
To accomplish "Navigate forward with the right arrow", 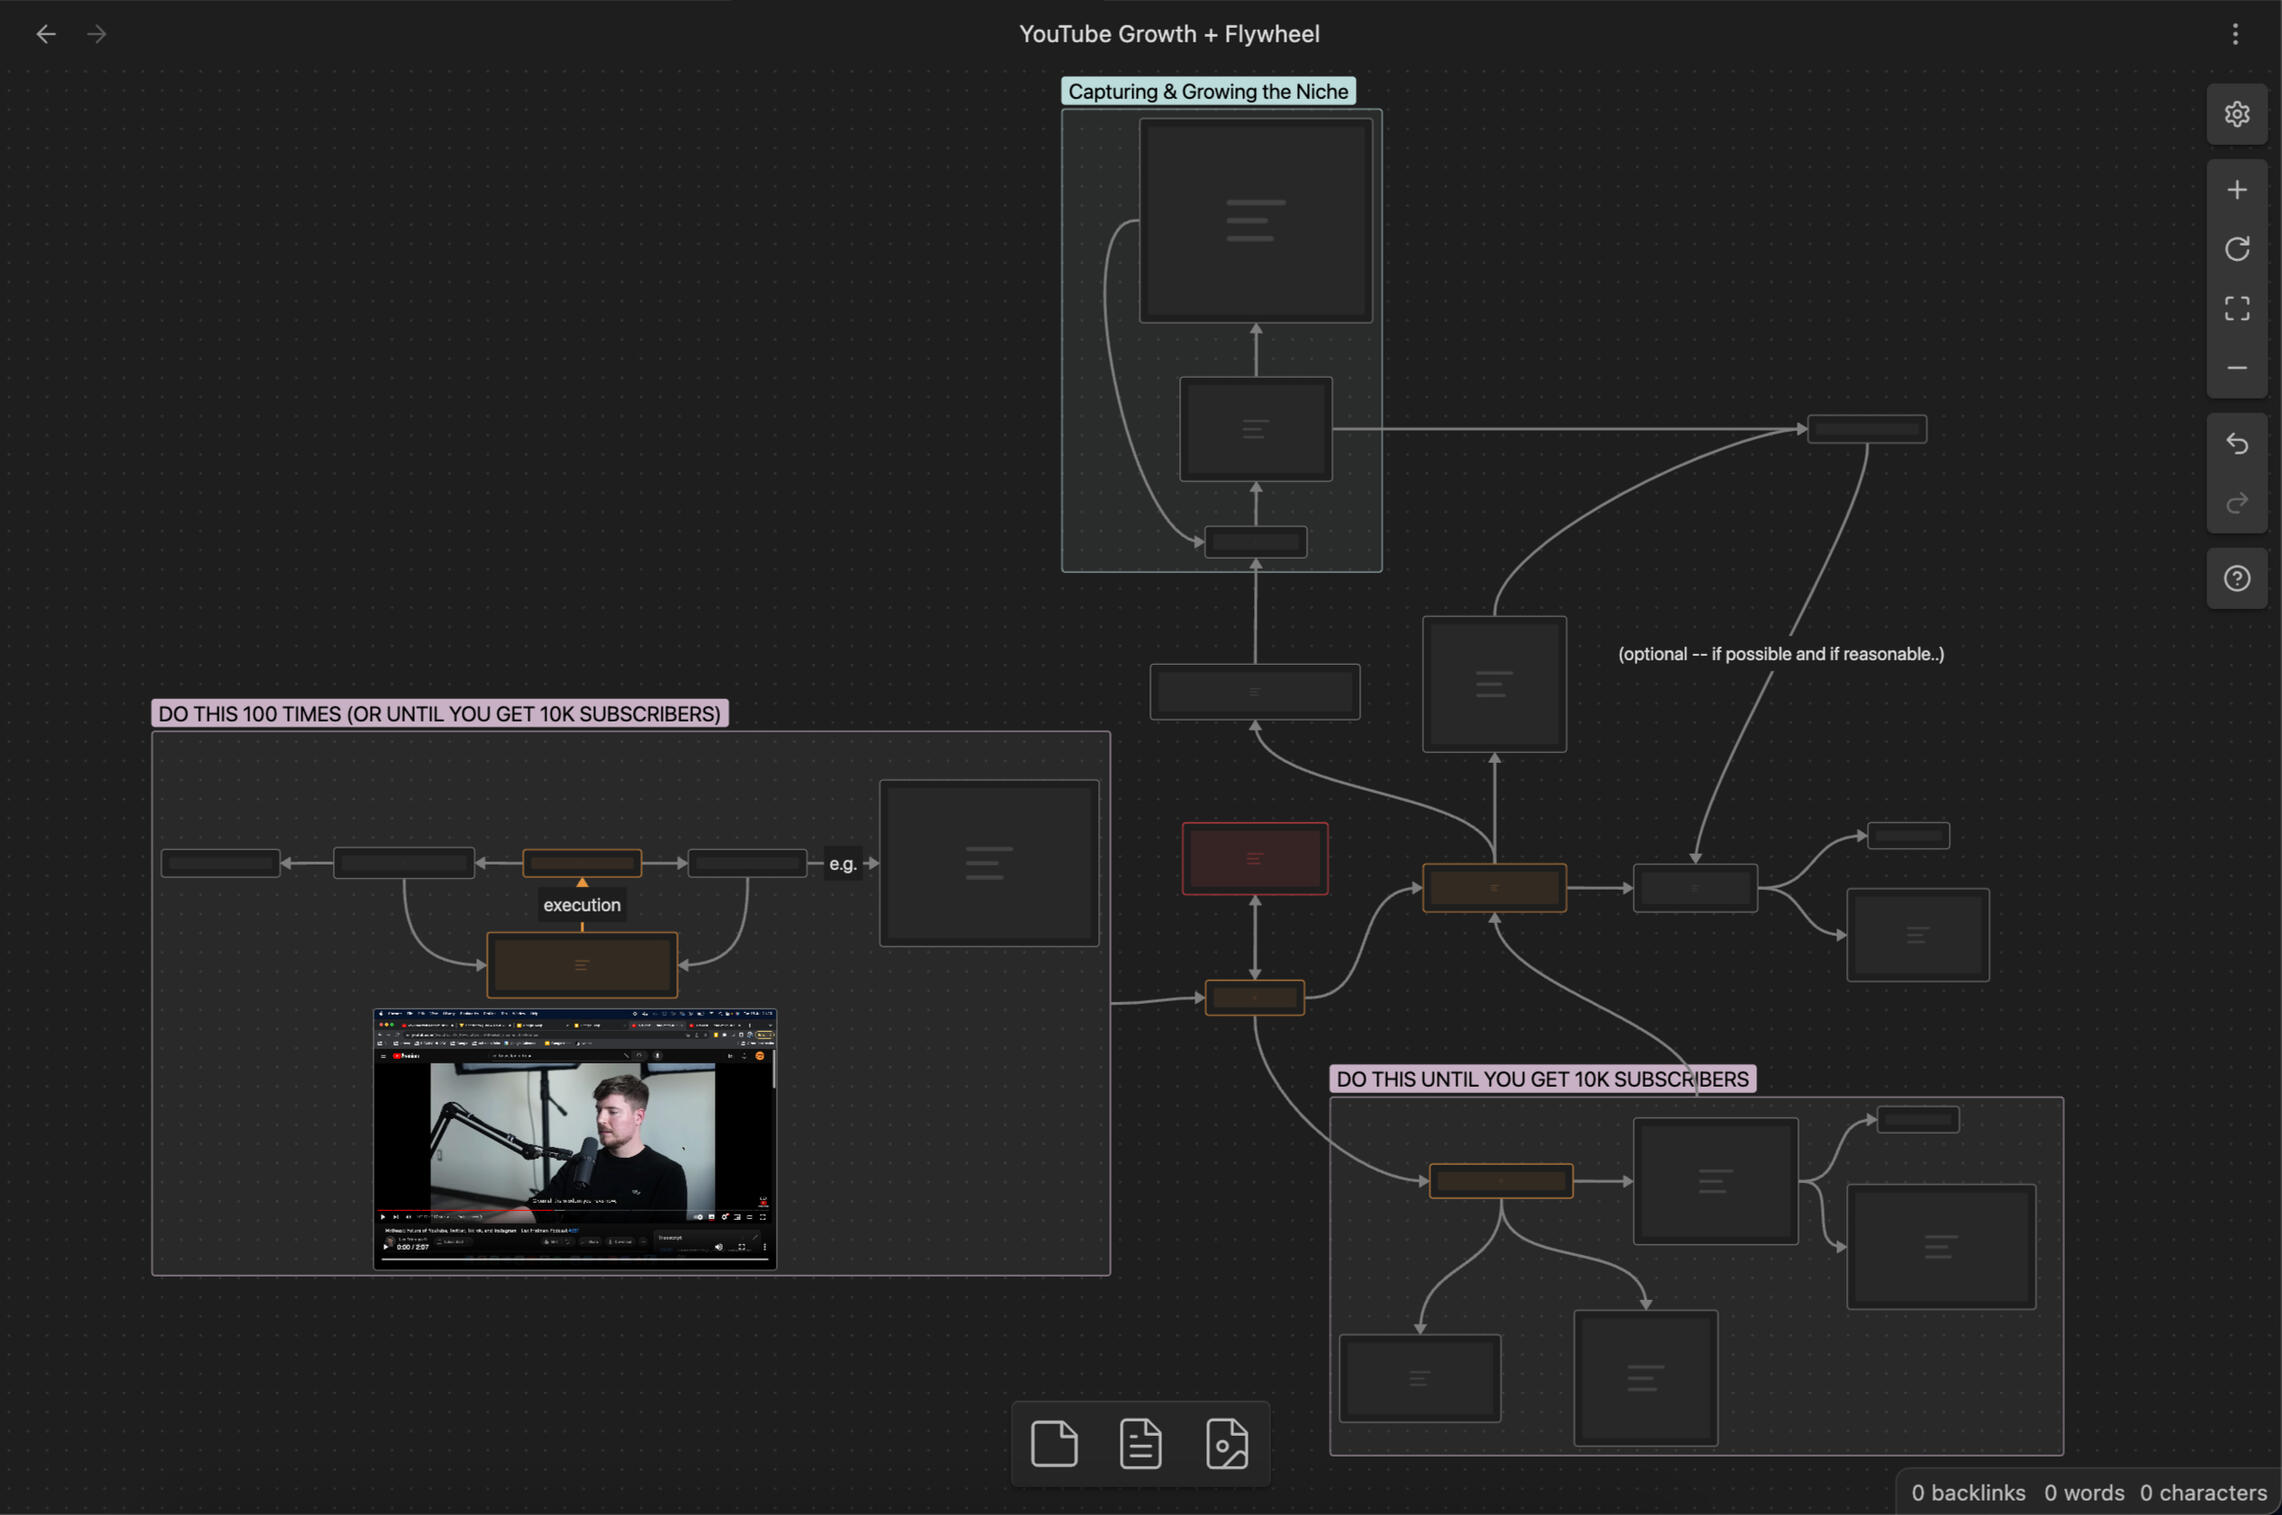I will (96, 34).
